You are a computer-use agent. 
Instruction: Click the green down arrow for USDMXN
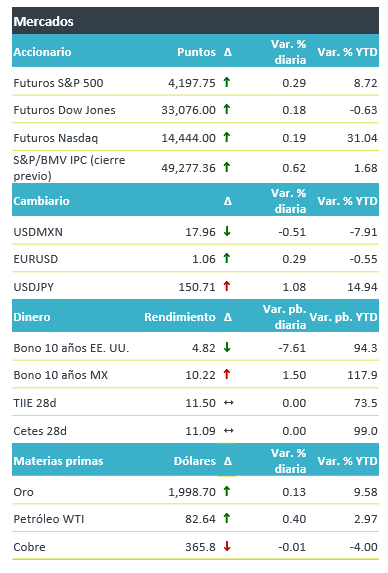click(227, 231)
